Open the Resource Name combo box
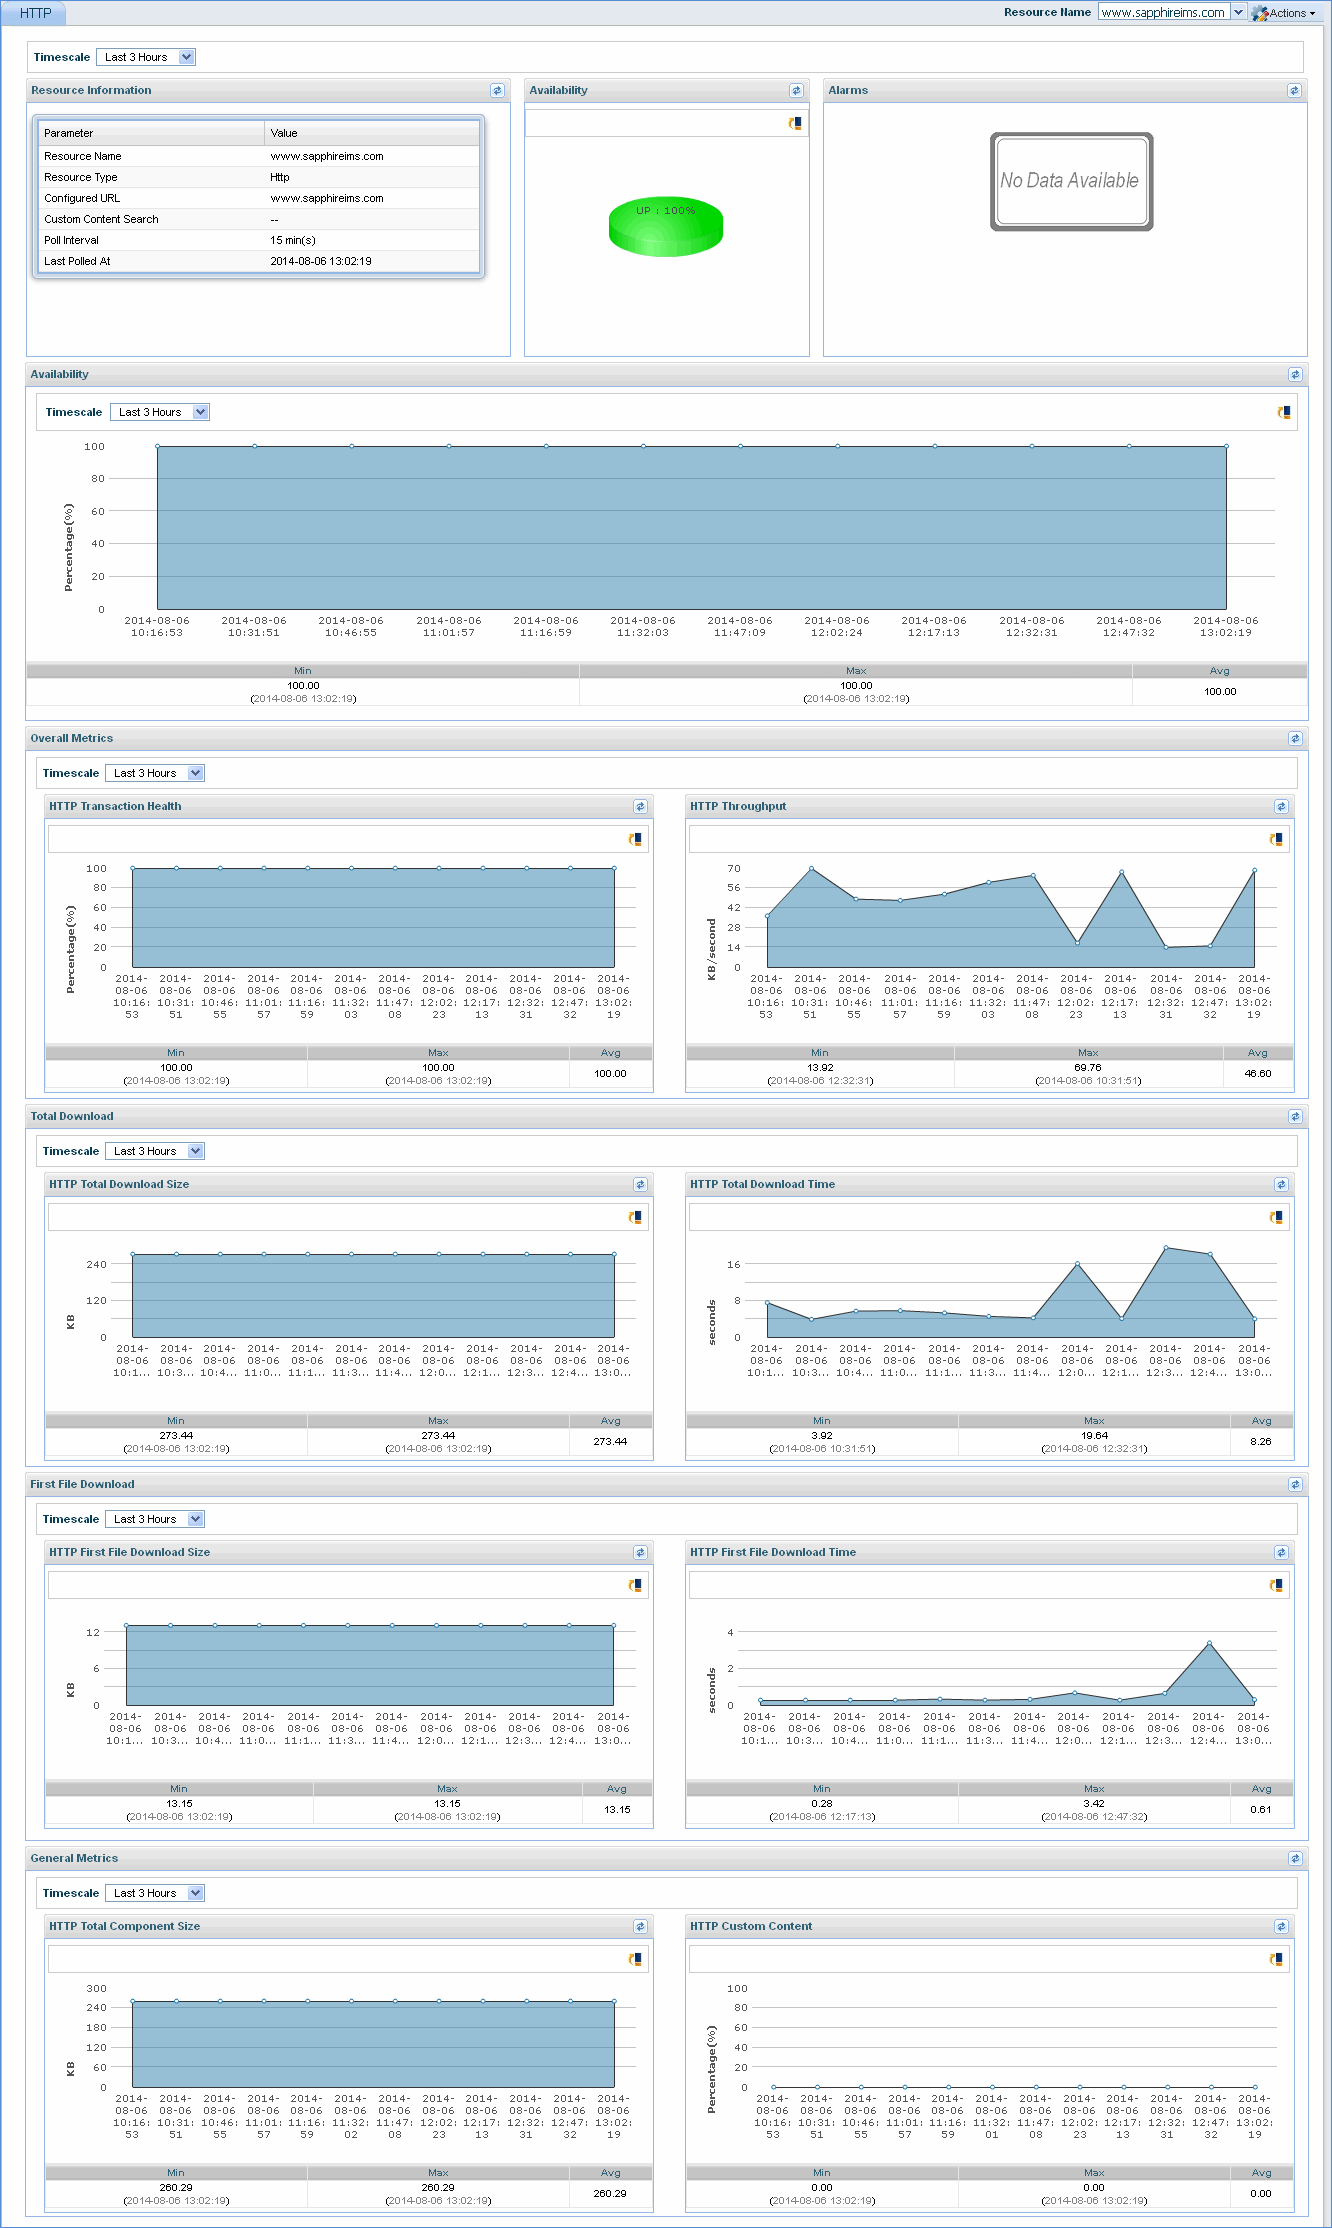Viewport: 1332px width, 2228px height. pyautogui.click(x=1172, y=12)
